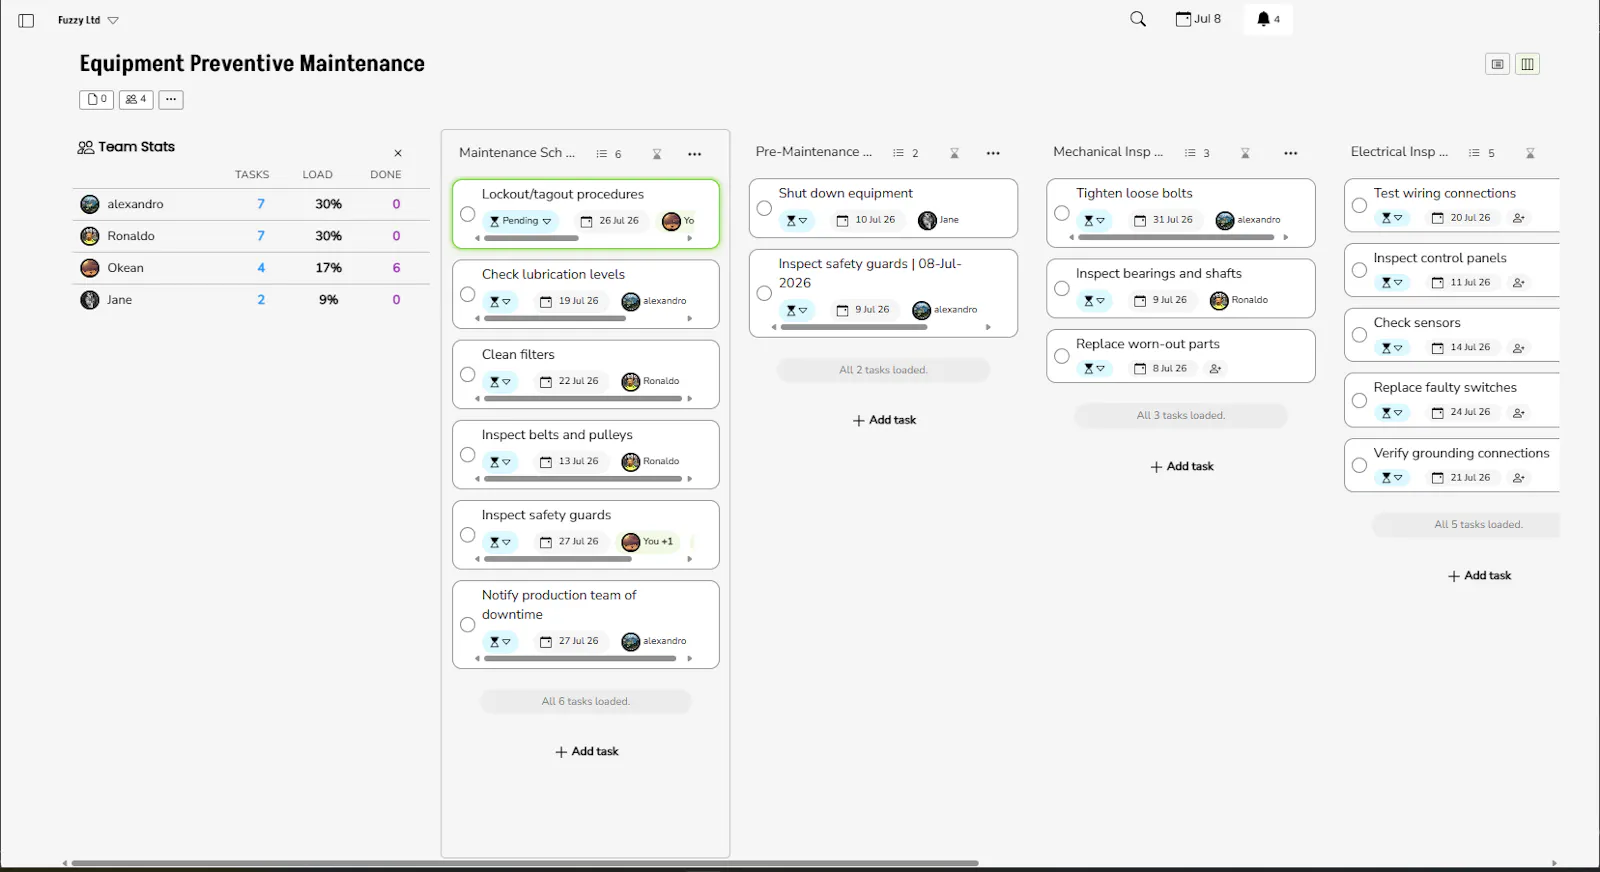Select the Electrical Insp column title
This screenshot has height=872, width=1600.
pos(1399,152)
